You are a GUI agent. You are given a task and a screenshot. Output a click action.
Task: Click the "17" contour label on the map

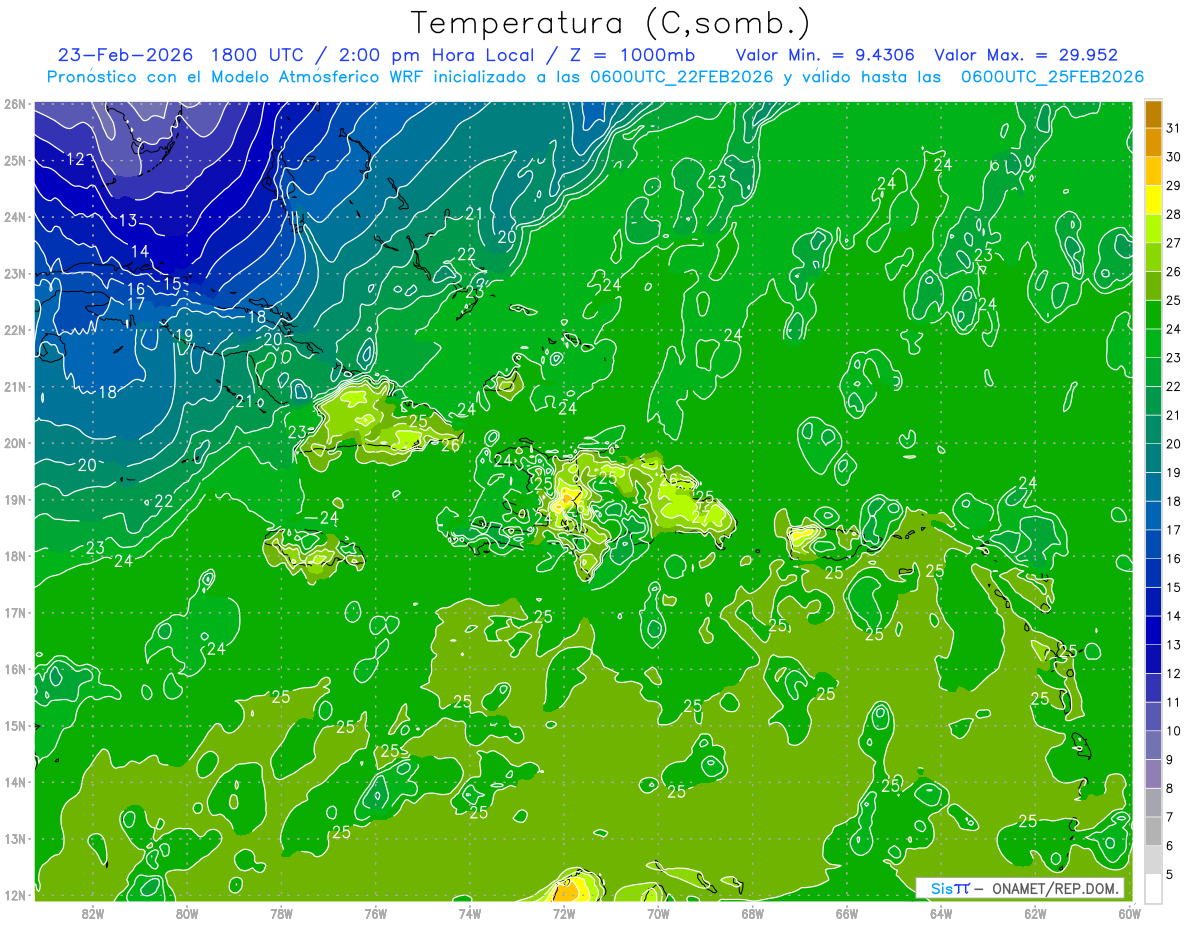coord(136,304)
